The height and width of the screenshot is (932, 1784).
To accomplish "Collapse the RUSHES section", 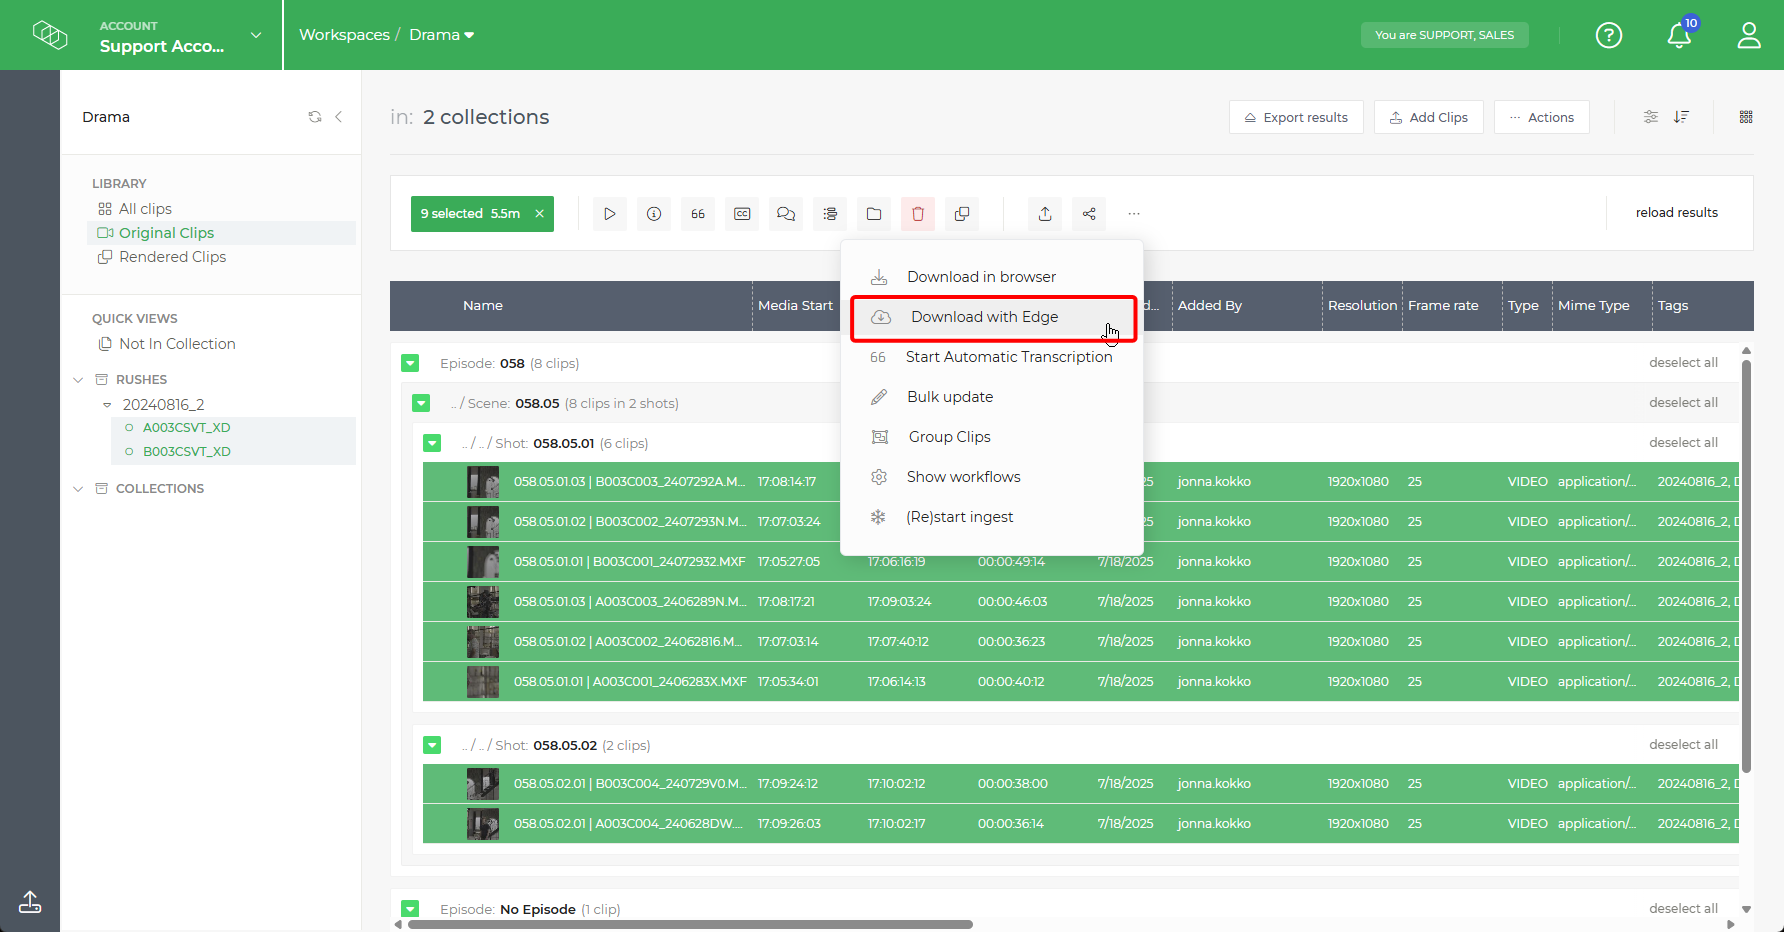I will click(x=78, y=379).
